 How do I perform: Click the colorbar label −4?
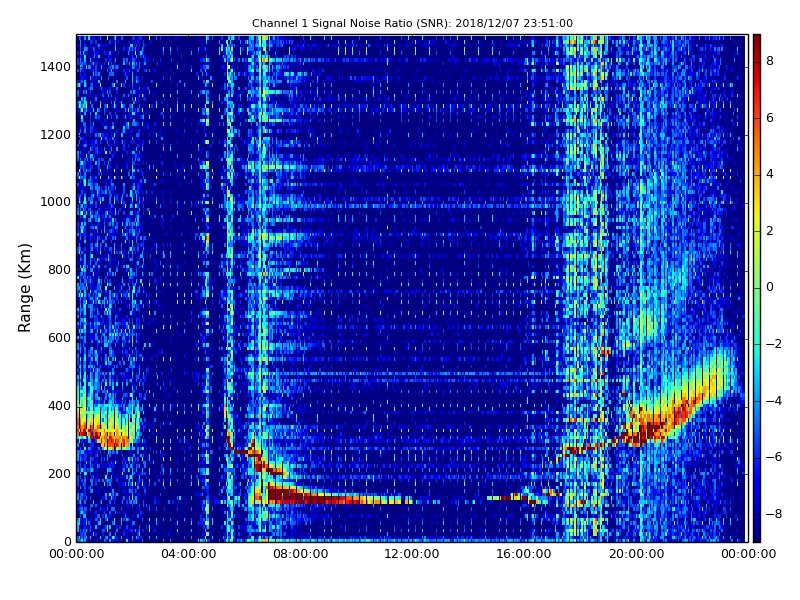coord(774,401)
